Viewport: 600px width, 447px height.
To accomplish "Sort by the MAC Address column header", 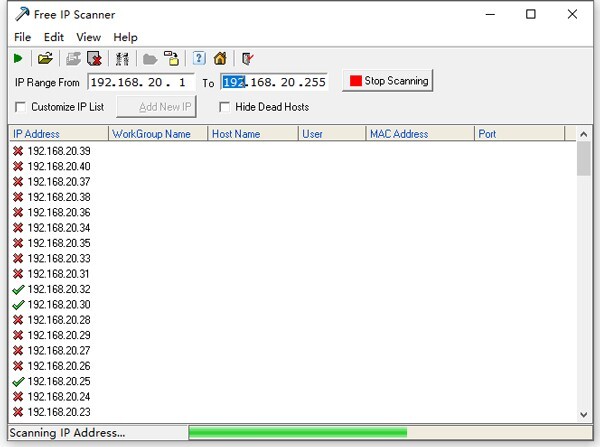I will [x=417, y=133].
